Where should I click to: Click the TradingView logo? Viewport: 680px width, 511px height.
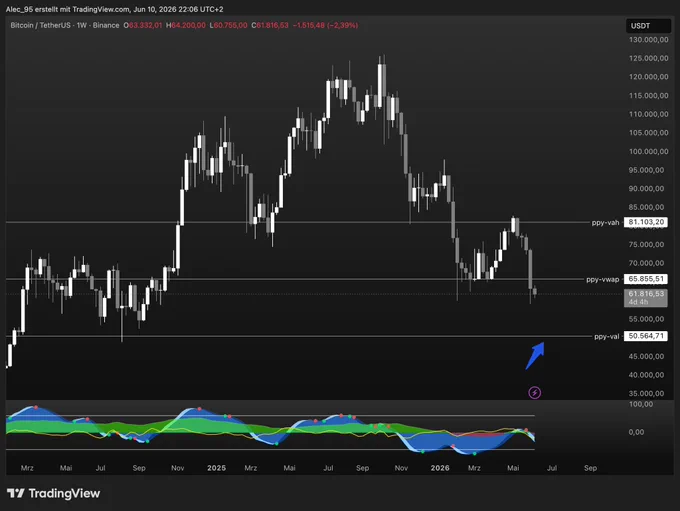tap(53, 493)
